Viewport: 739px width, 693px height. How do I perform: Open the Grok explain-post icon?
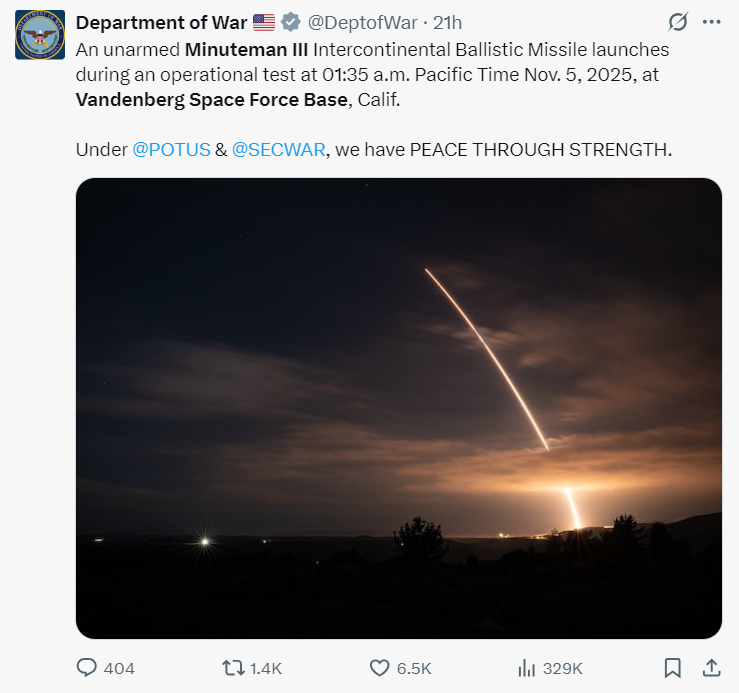677,22
